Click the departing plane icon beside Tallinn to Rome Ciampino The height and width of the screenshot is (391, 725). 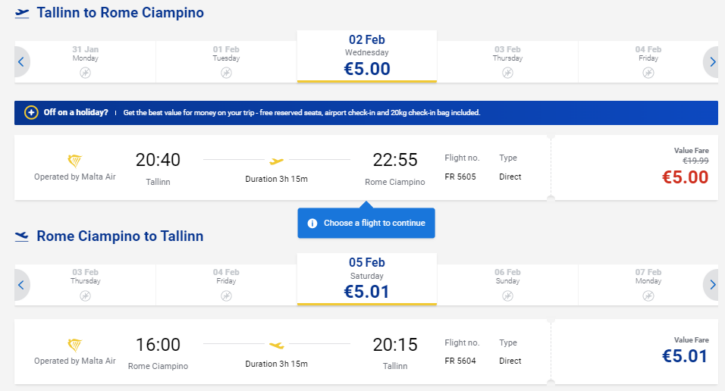[21, 13]
